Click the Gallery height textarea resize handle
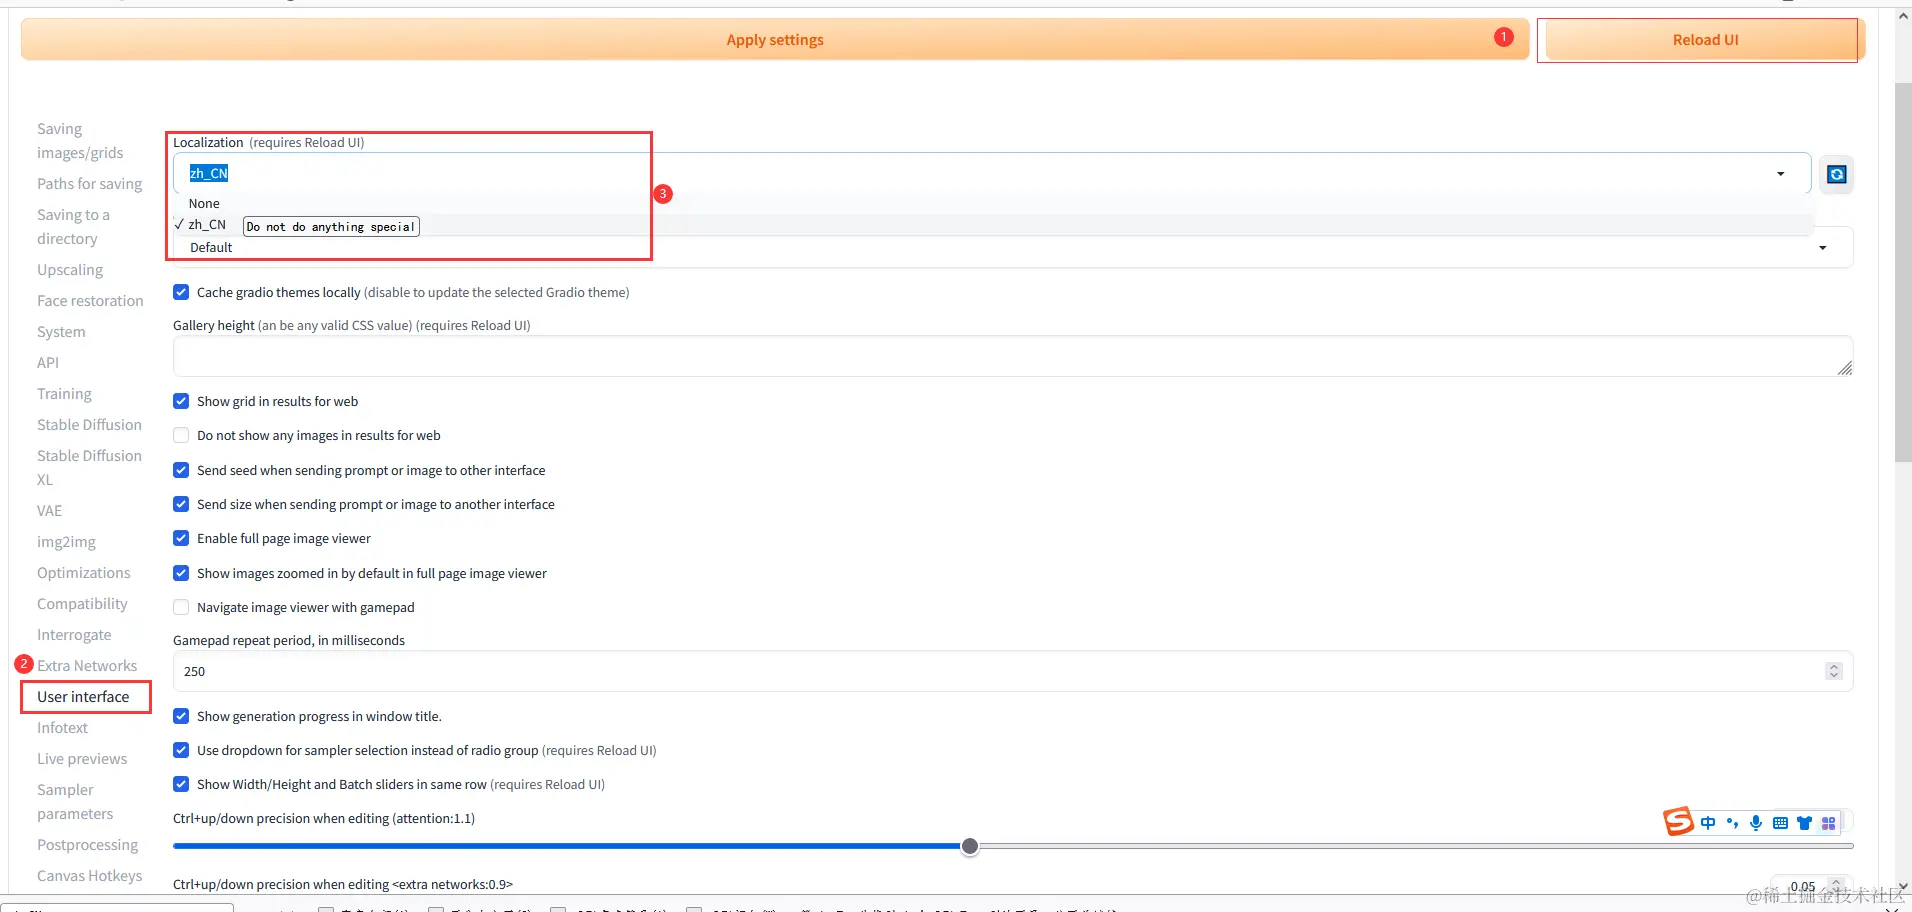Screen dimensions: 1912x912 coord(1844,368)
